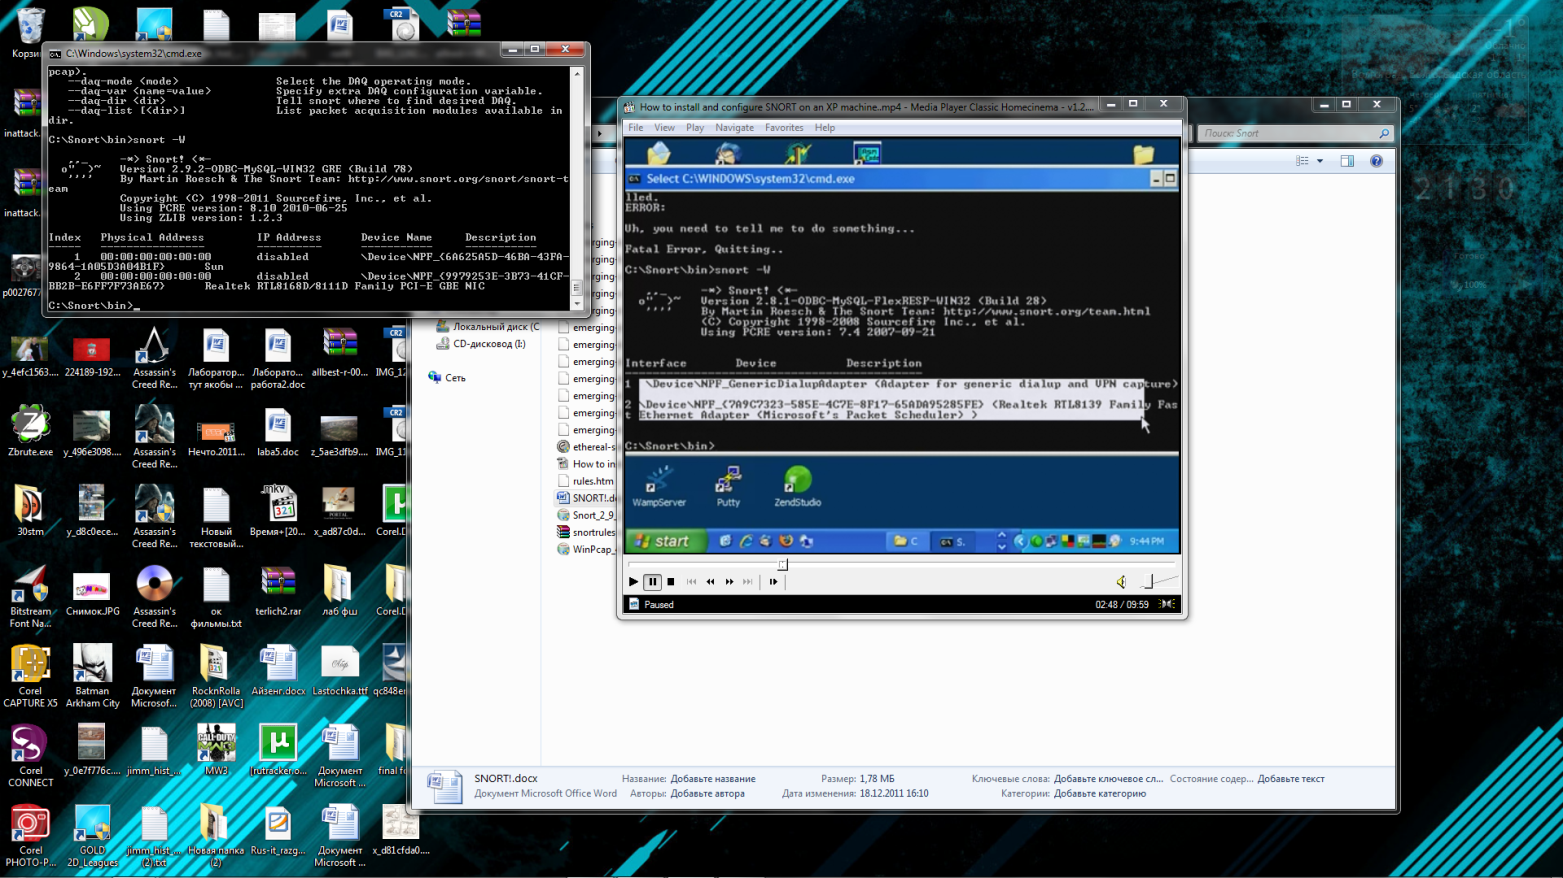Select Corel CAPTURE X5 desktop icon
Viewport: 1563px width, 878px height.
click(x=30, y=677)
